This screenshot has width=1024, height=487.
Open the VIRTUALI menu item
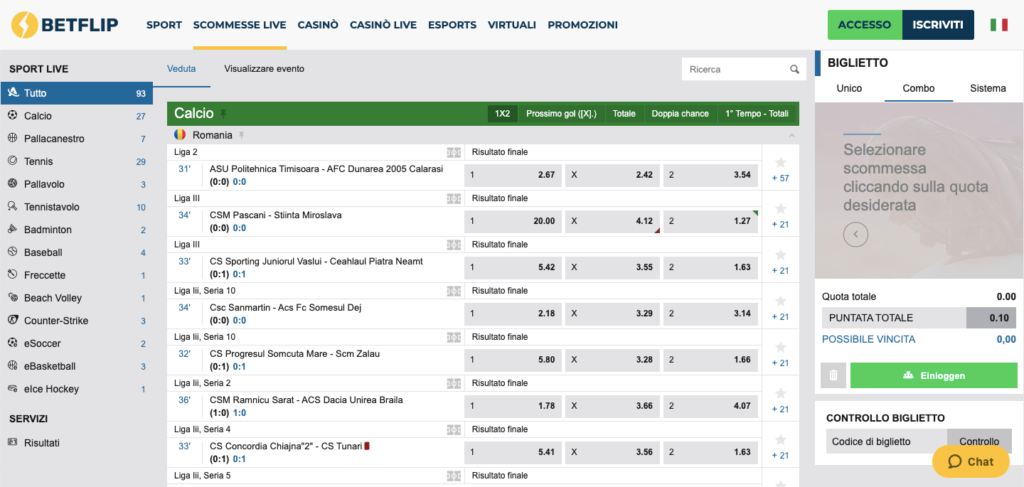pos(512,25)
